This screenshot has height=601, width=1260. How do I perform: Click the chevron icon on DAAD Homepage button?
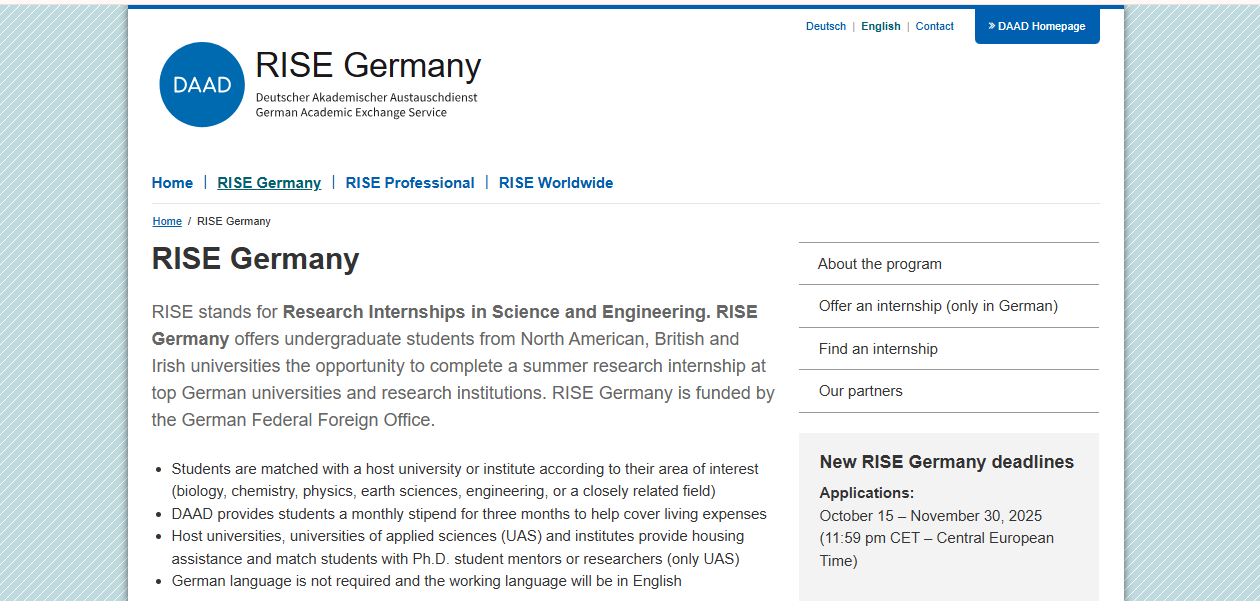993,26
